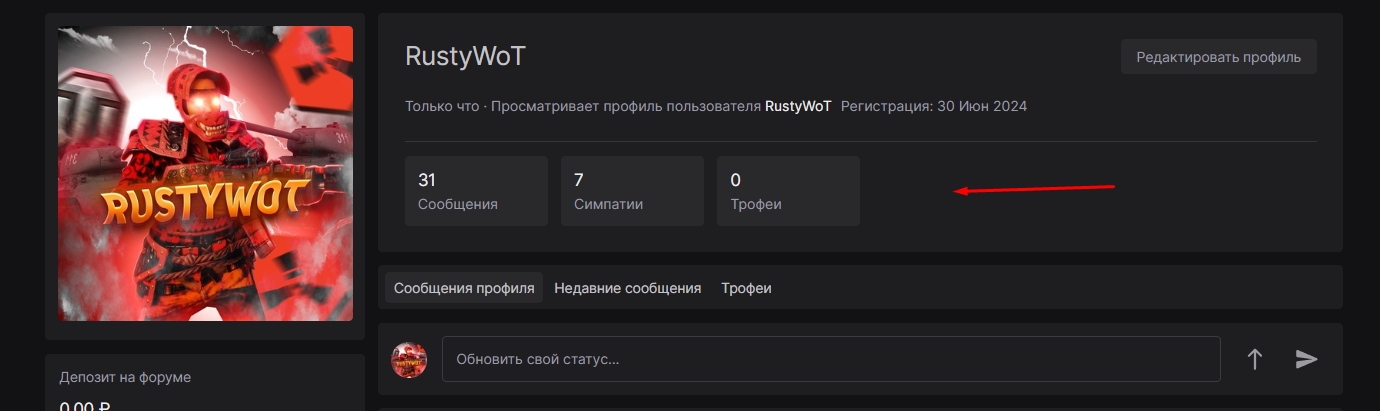Image resolution: width=1380 pixels, height=411 pixels.
Task: Open the large RustyWoT profile avatar
Action: click(x=205, y=174)
